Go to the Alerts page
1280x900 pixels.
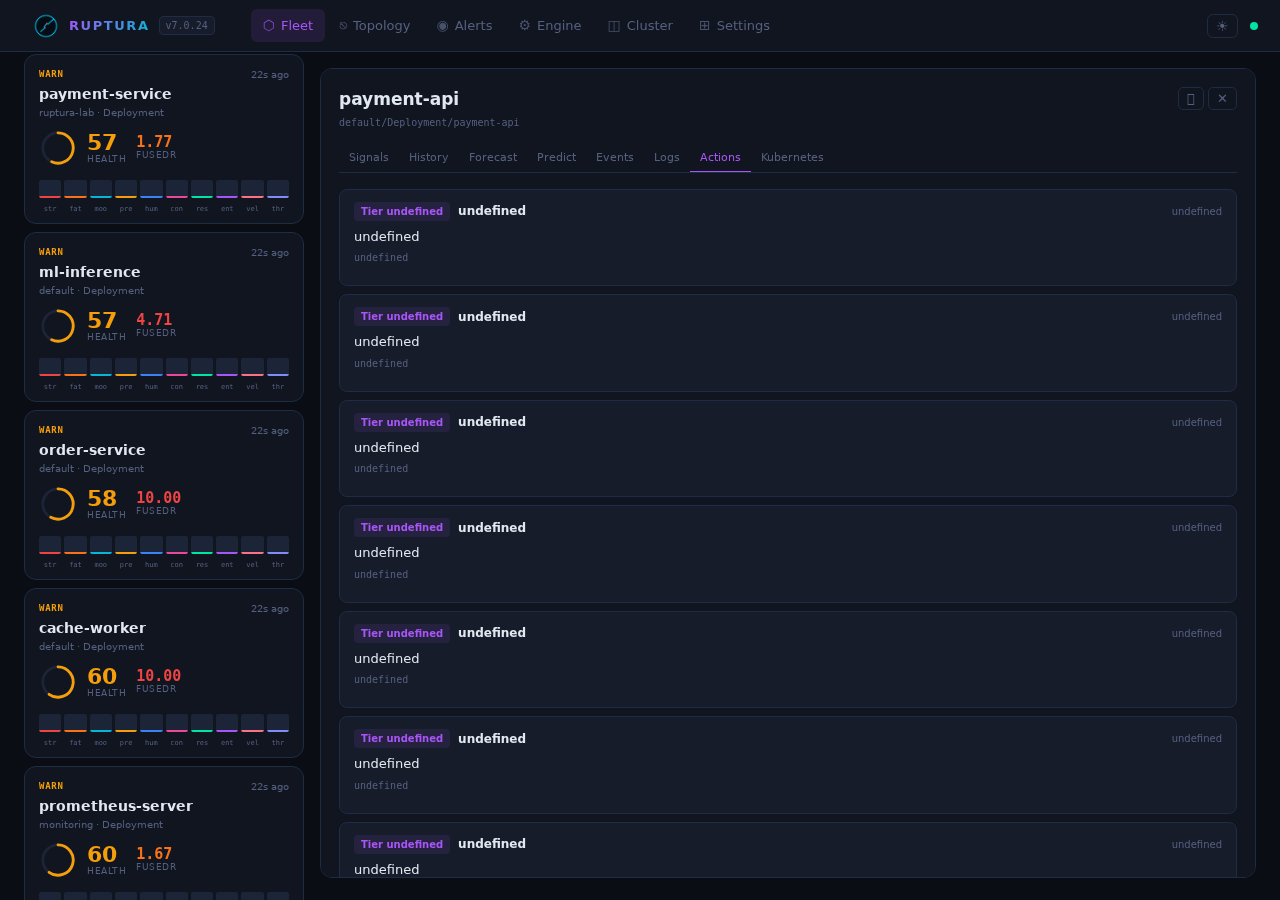point(465,26)
